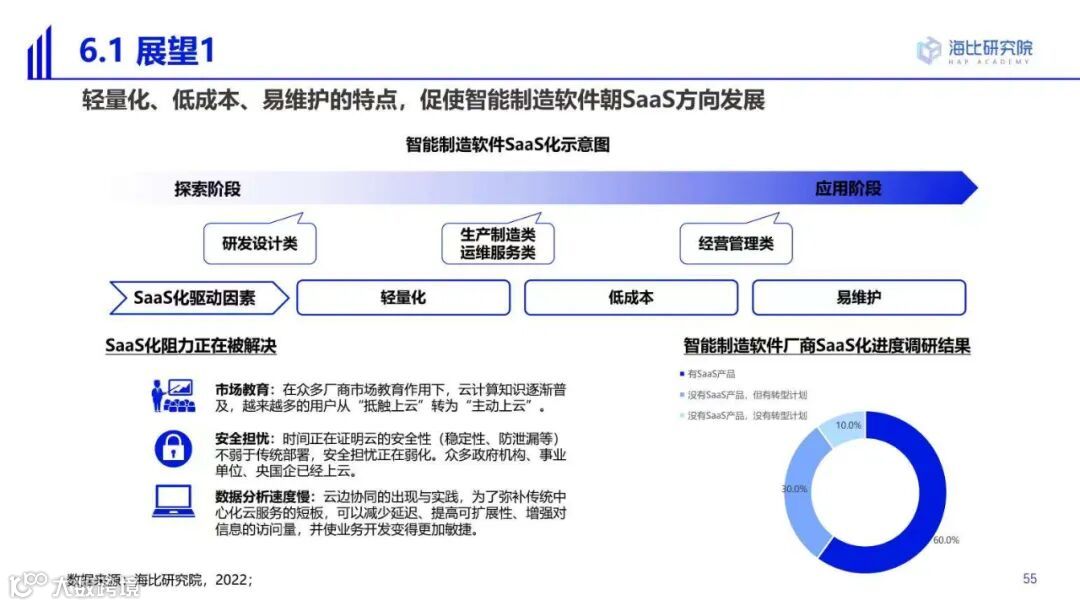Click legend entry 没有SaaS产品，但有转型计划
Viewport: 1080px width, 606px height.
pyautogui.click(x=743, y=395)
